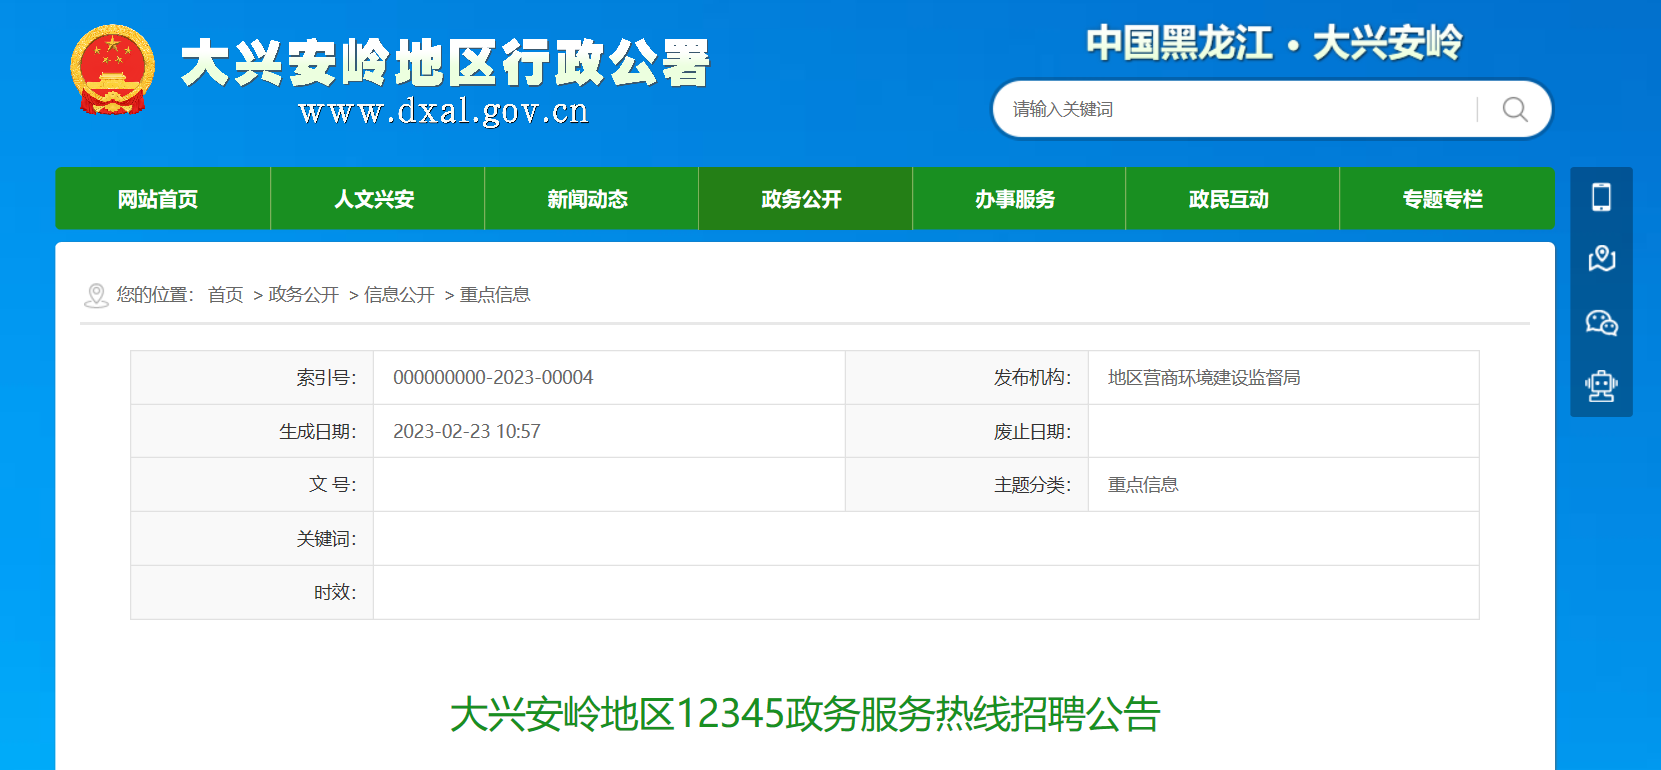Follow the 政务公开 breadcrumb link
This screenshot has width=1661, height=770.
click(x=304, y=295)
